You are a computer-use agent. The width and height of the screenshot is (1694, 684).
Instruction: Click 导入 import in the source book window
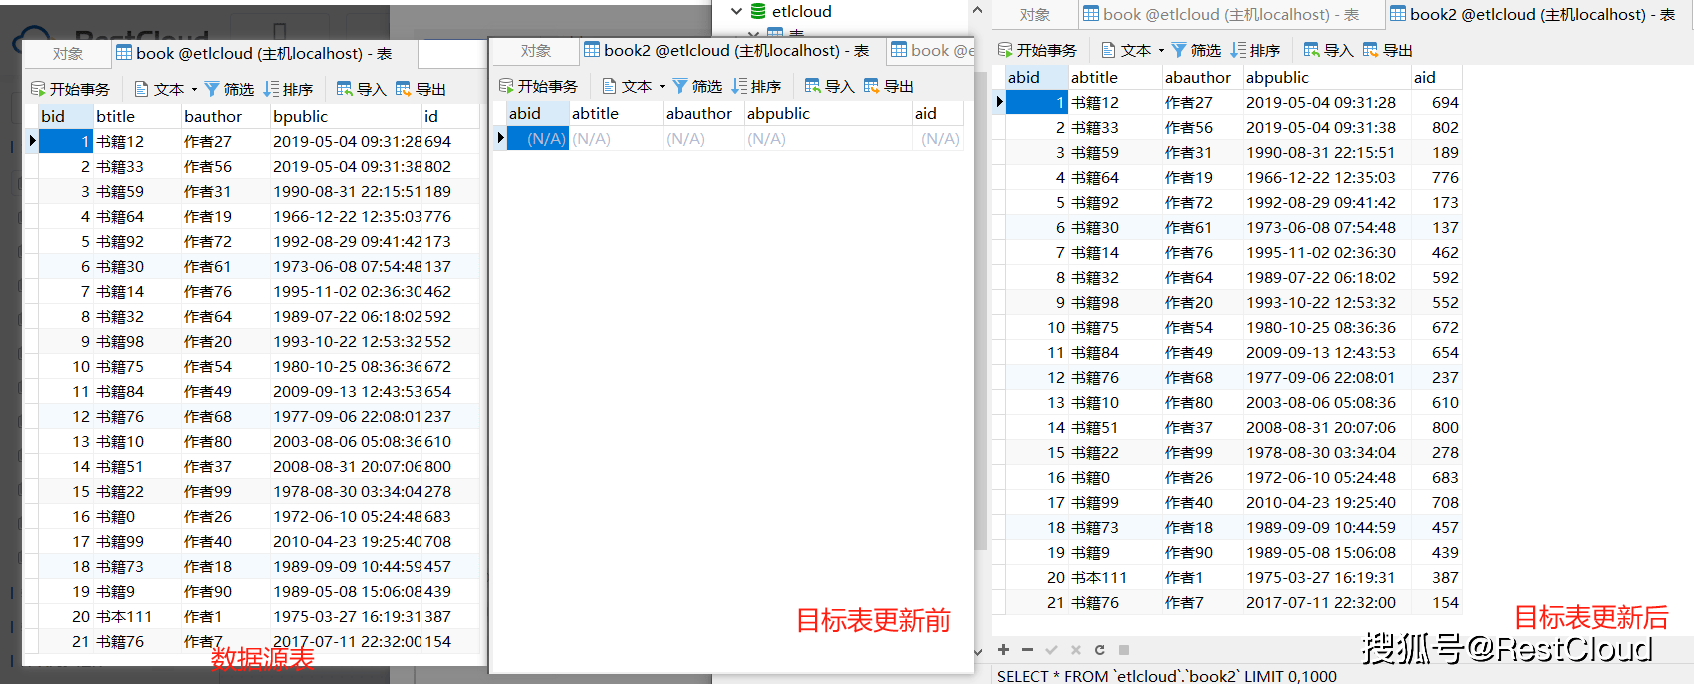(x=361, y=89)
